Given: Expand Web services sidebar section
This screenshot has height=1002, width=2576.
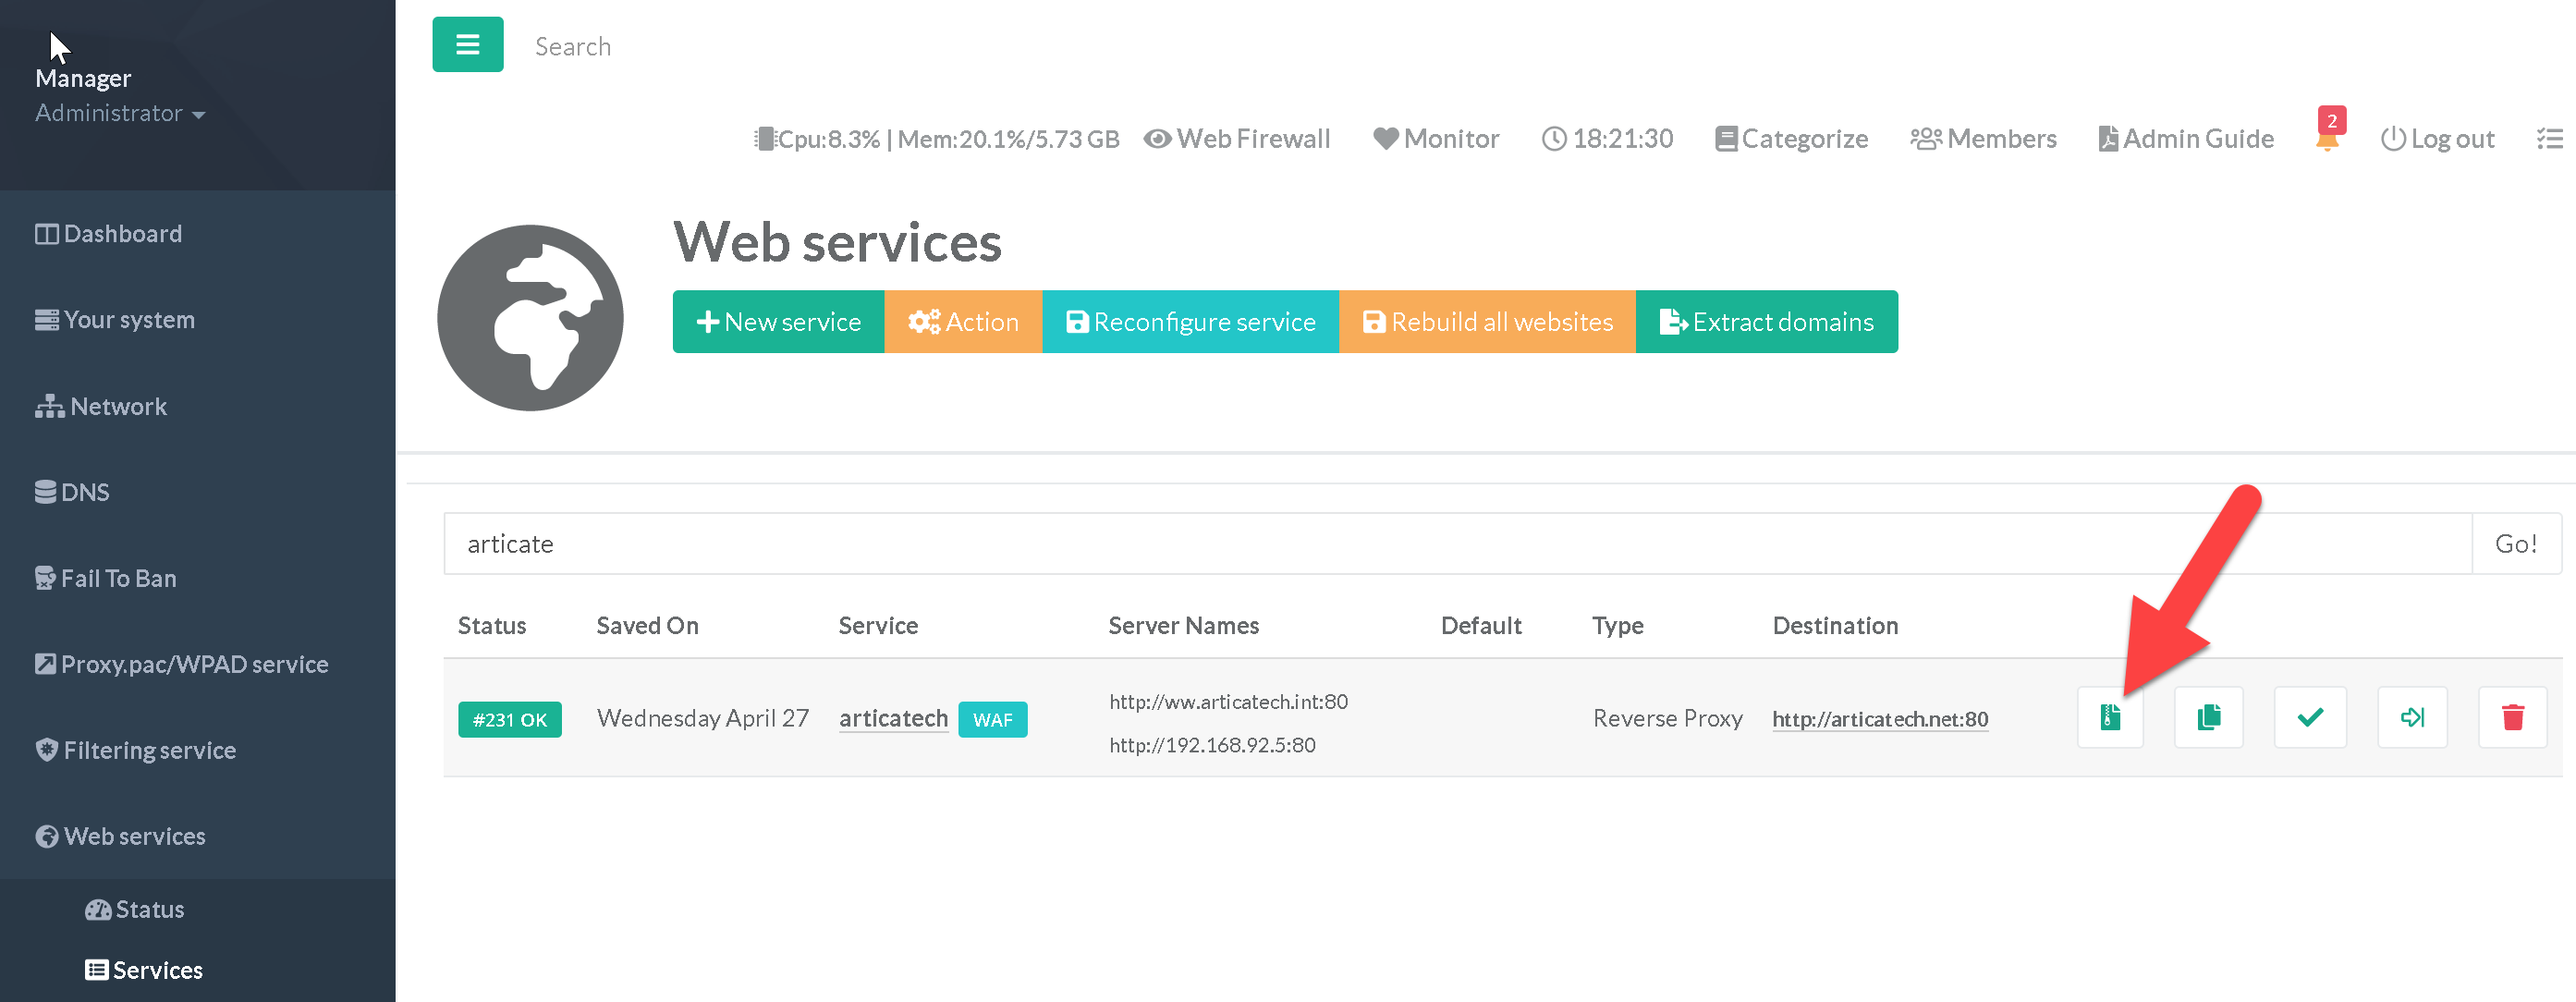Looking at the screenshot, I should [121, 836].
